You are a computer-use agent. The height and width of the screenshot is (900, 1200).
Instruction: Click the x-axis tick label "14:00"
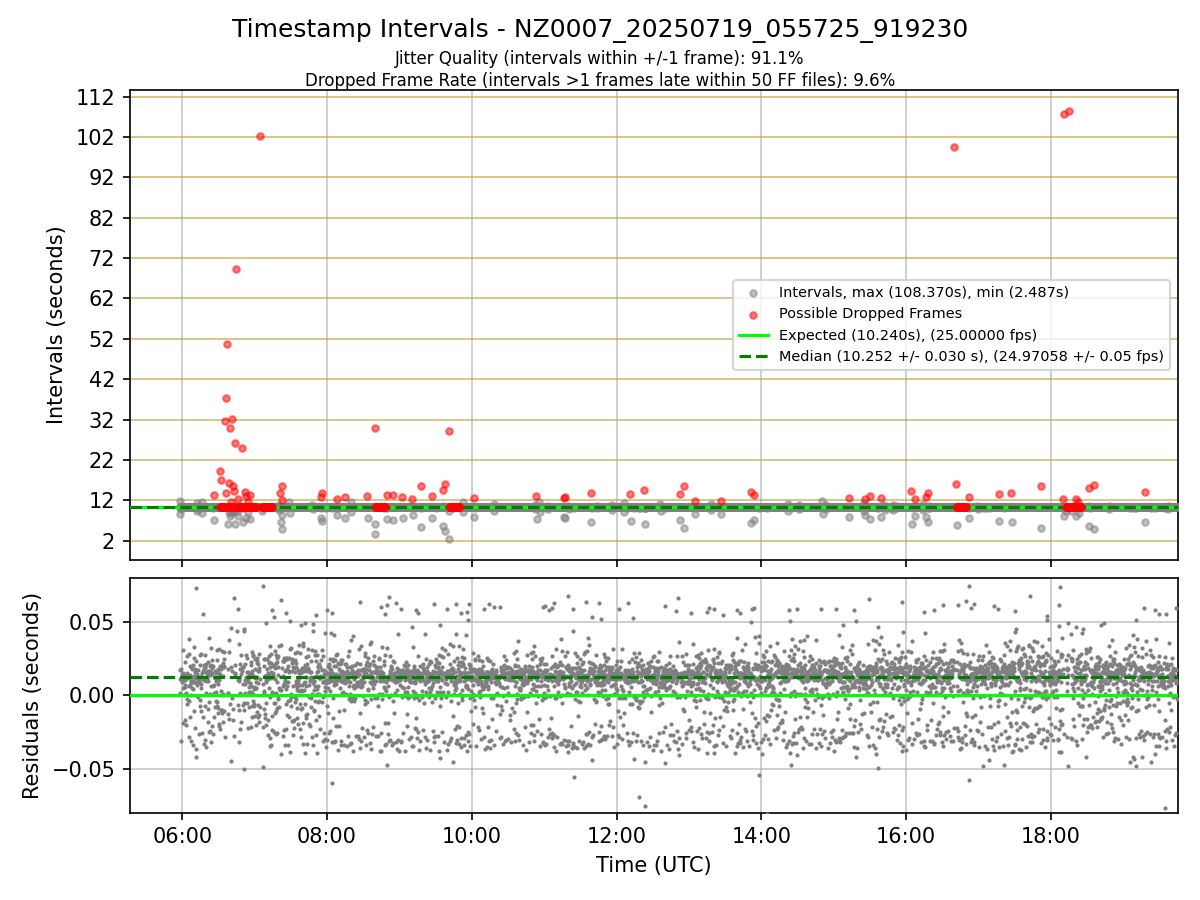coord(761,836)
